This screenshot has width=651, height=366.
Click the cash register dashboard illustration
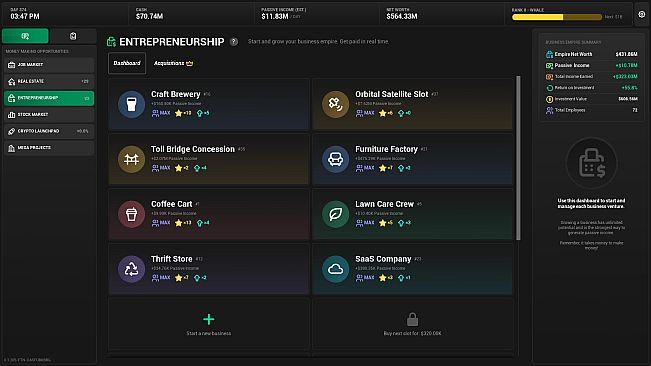pyautogui.click(x=592, y=163)
